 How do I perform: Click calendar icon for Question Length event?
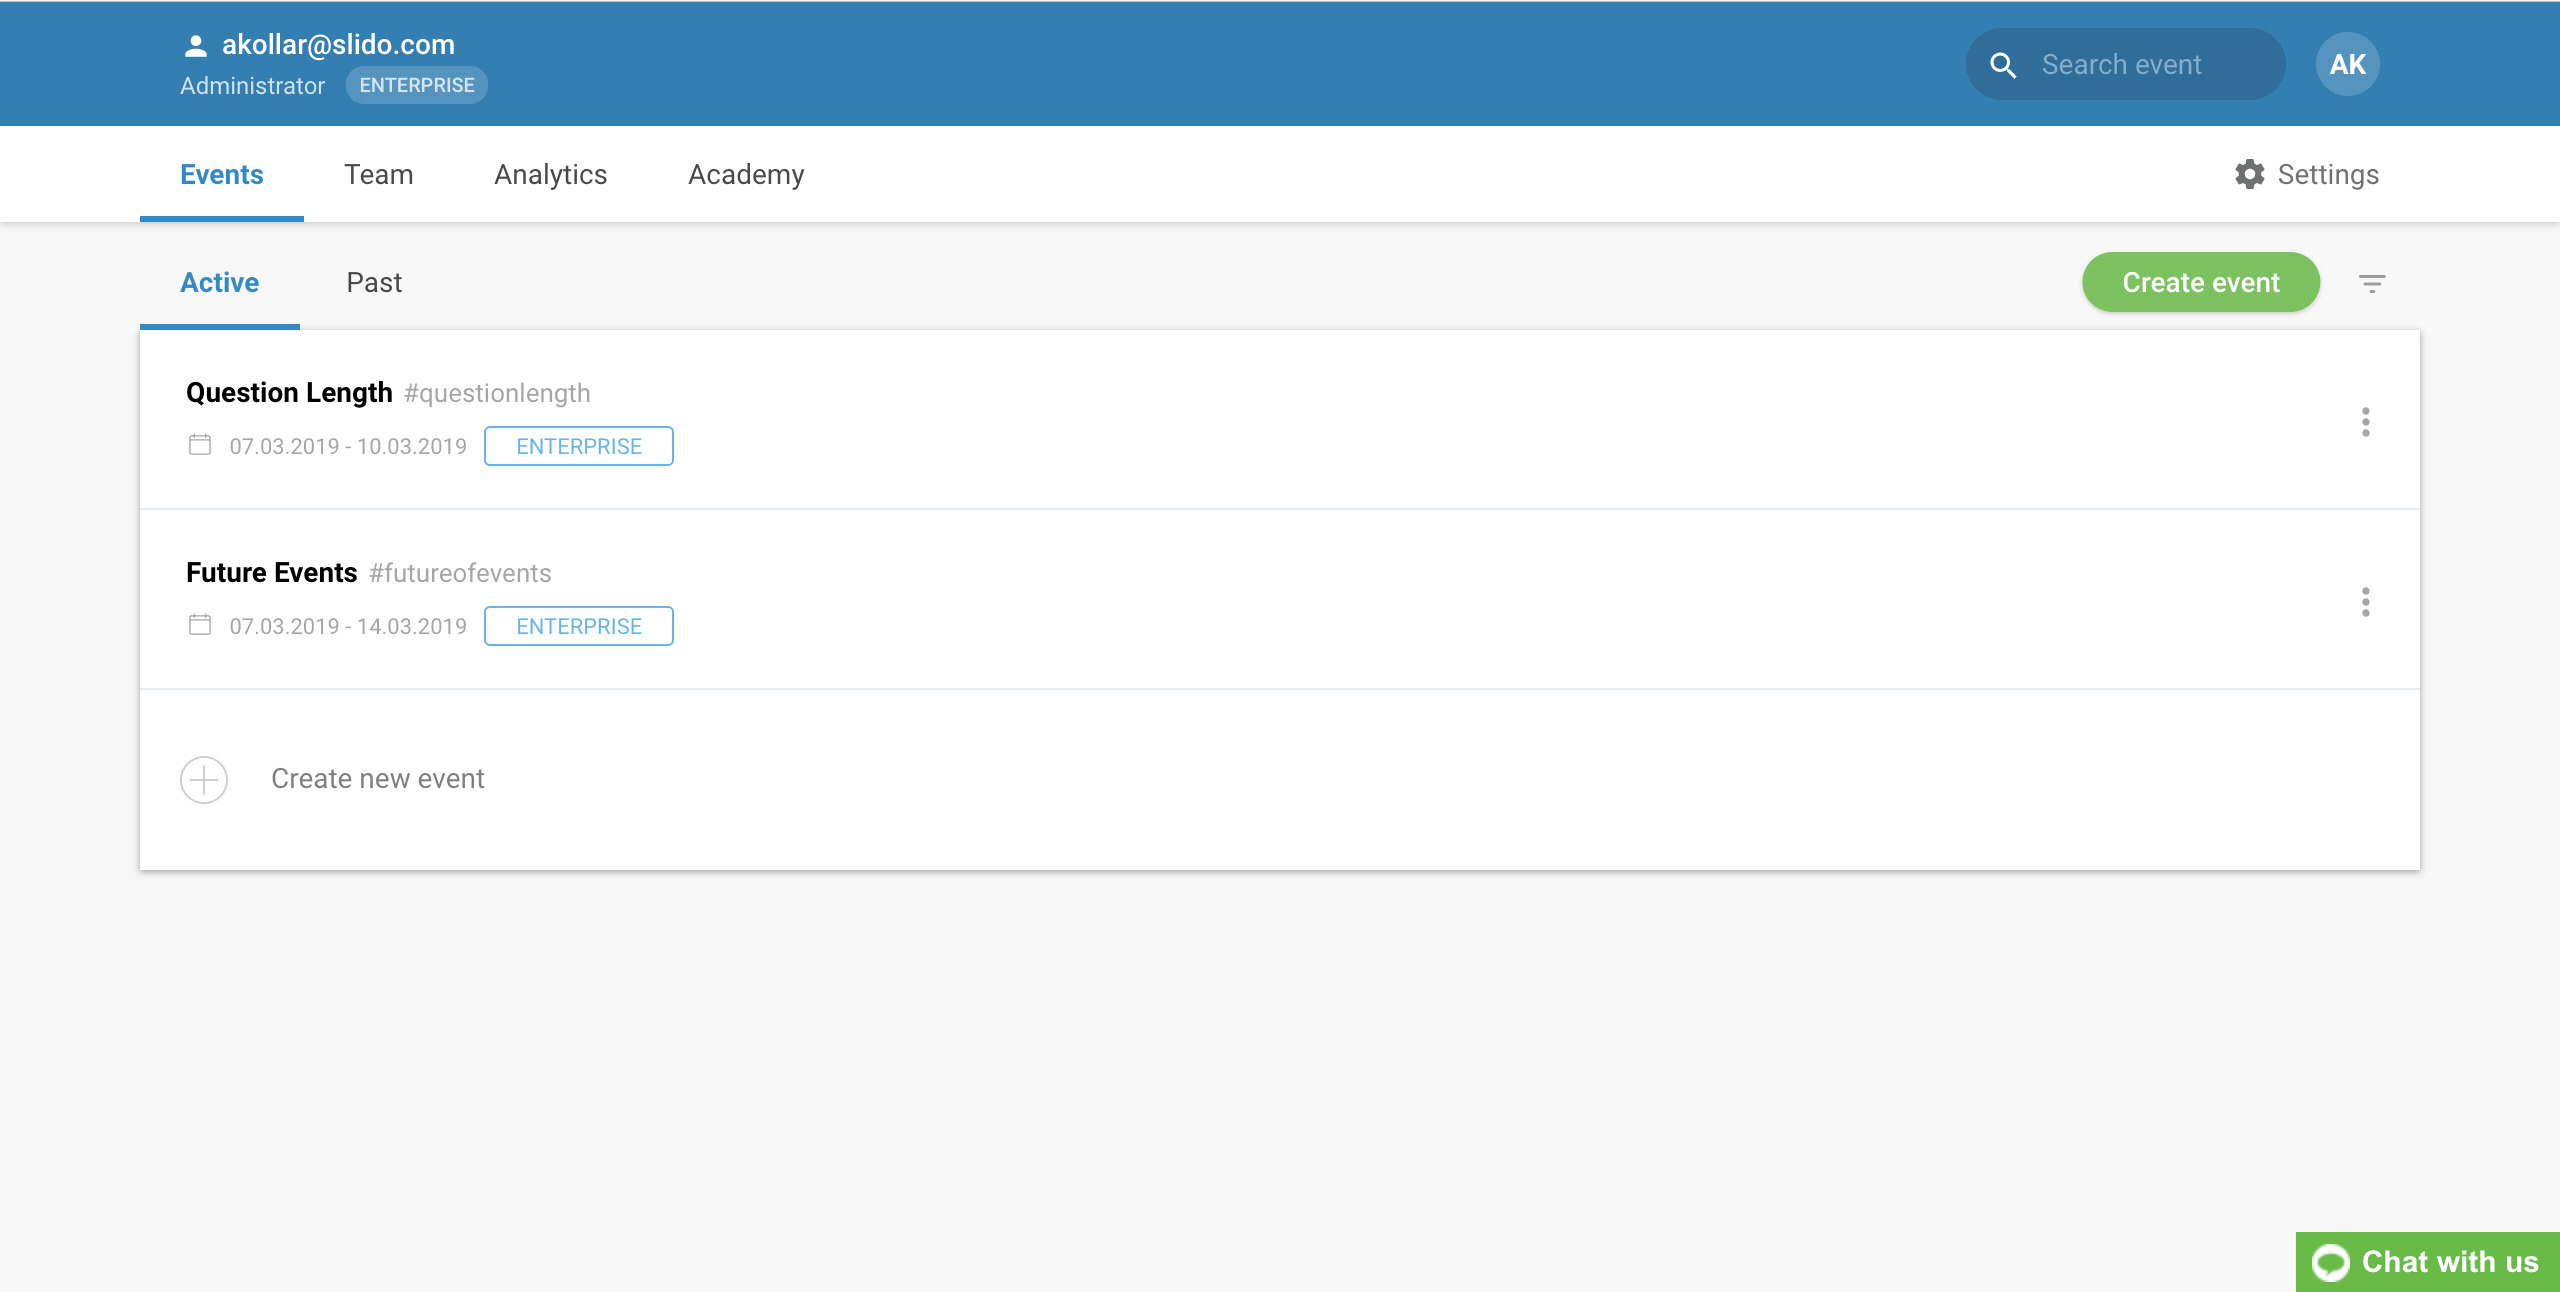click(200, 445)
